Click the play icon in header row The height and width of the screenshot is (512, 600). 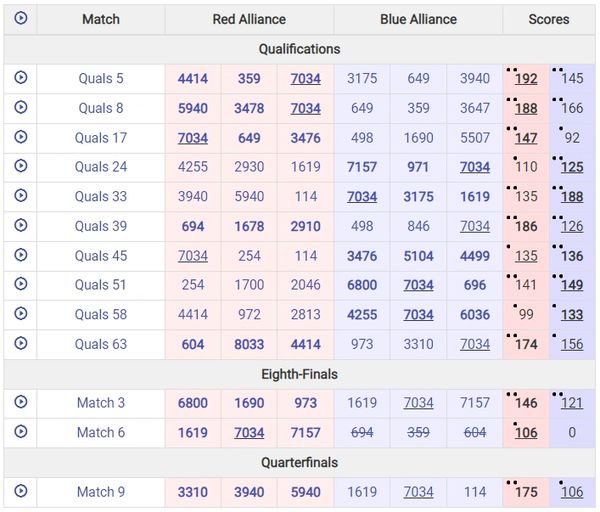coord(20,19)
